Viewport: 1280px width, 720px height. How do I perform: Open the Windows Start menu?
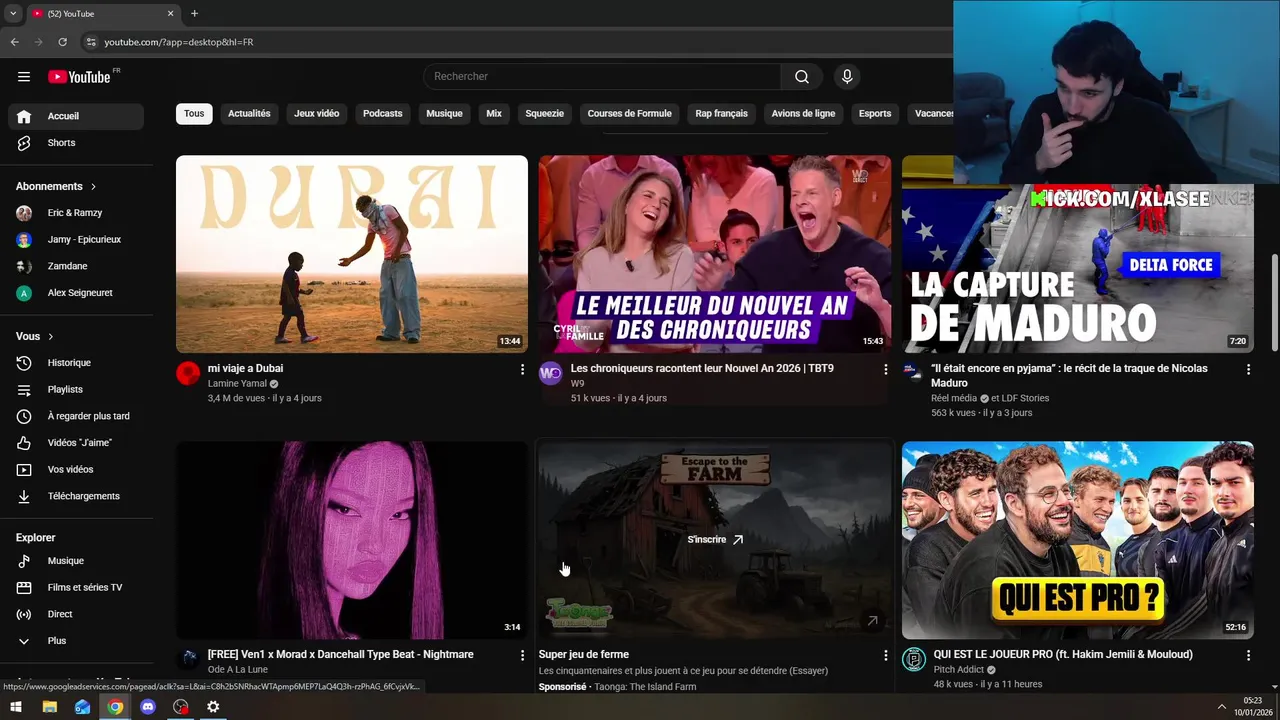(16, 707)
